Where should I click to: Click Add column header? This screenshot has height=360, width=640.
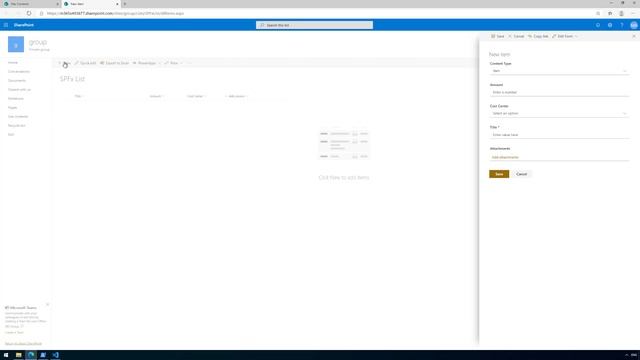(x=236, y=96)
